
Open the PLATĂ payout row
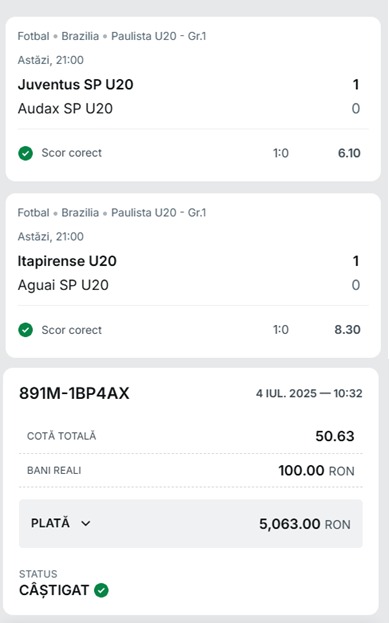(x=191, y=524)
